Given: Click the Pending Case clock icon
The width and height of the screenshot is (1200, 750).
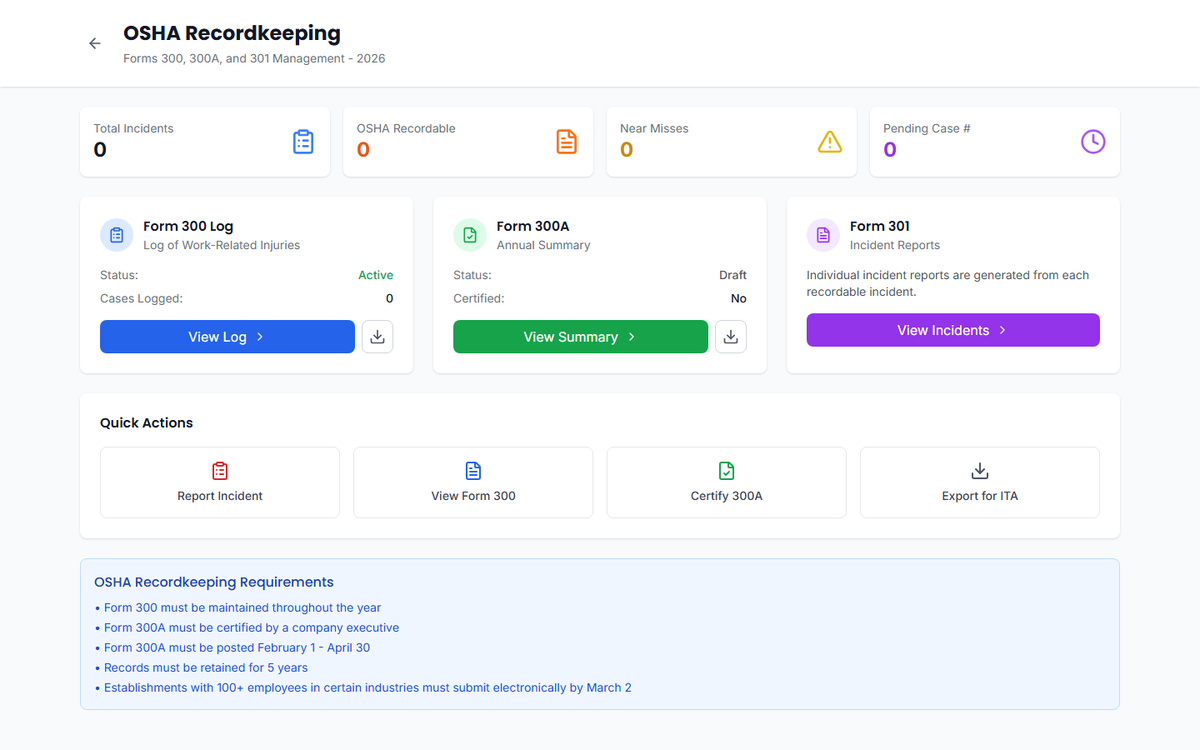Looking at the screenshot, I should click(1093, 142).
